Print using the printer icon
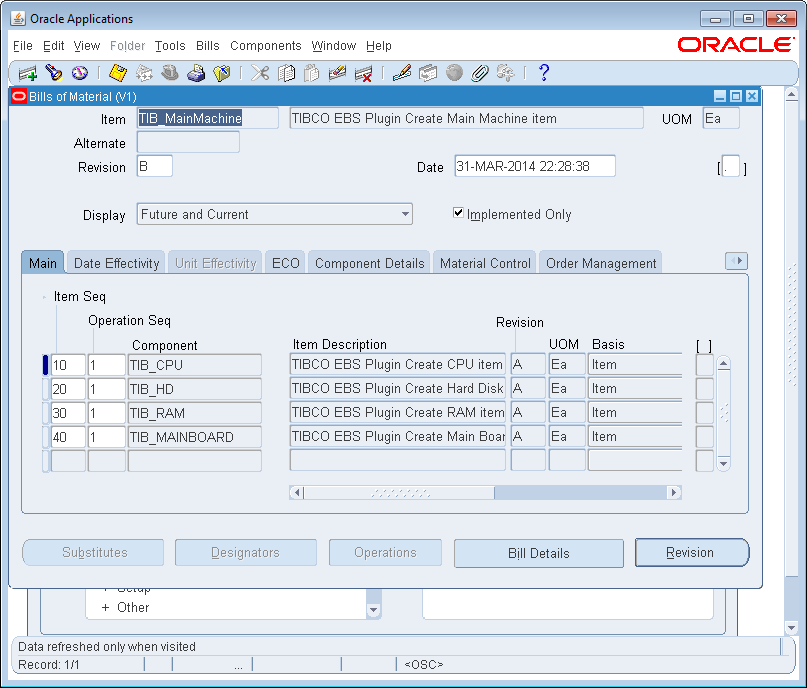The width and height of the screenshot is (807, 688). click(x=196, y=73)
